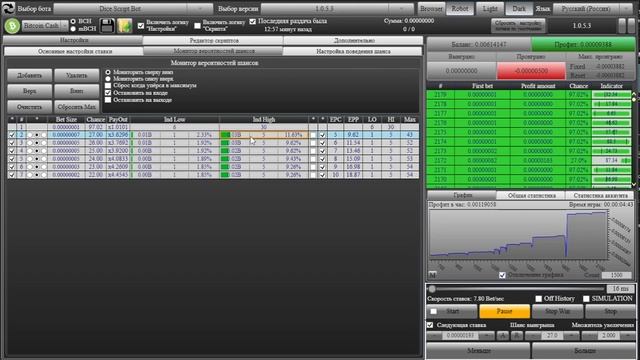Viewport: 640px width, 360px height.
Task: Click the Меньше bet button
Action: (478, 351)
